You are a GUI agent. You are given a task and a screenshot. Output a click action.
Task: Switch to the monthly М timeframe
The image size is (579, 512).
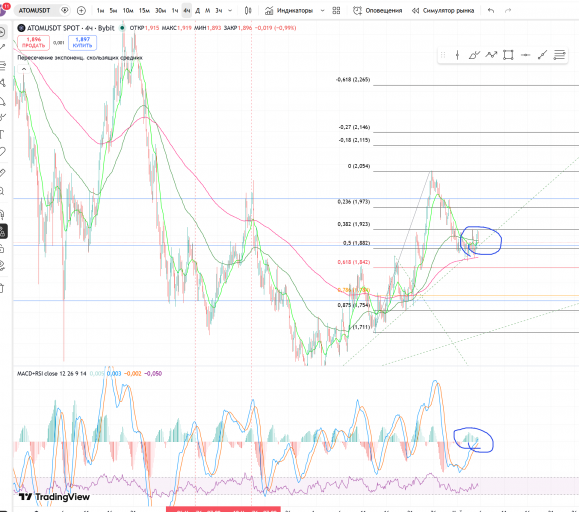pyautogui.click(x=208, y=11)
